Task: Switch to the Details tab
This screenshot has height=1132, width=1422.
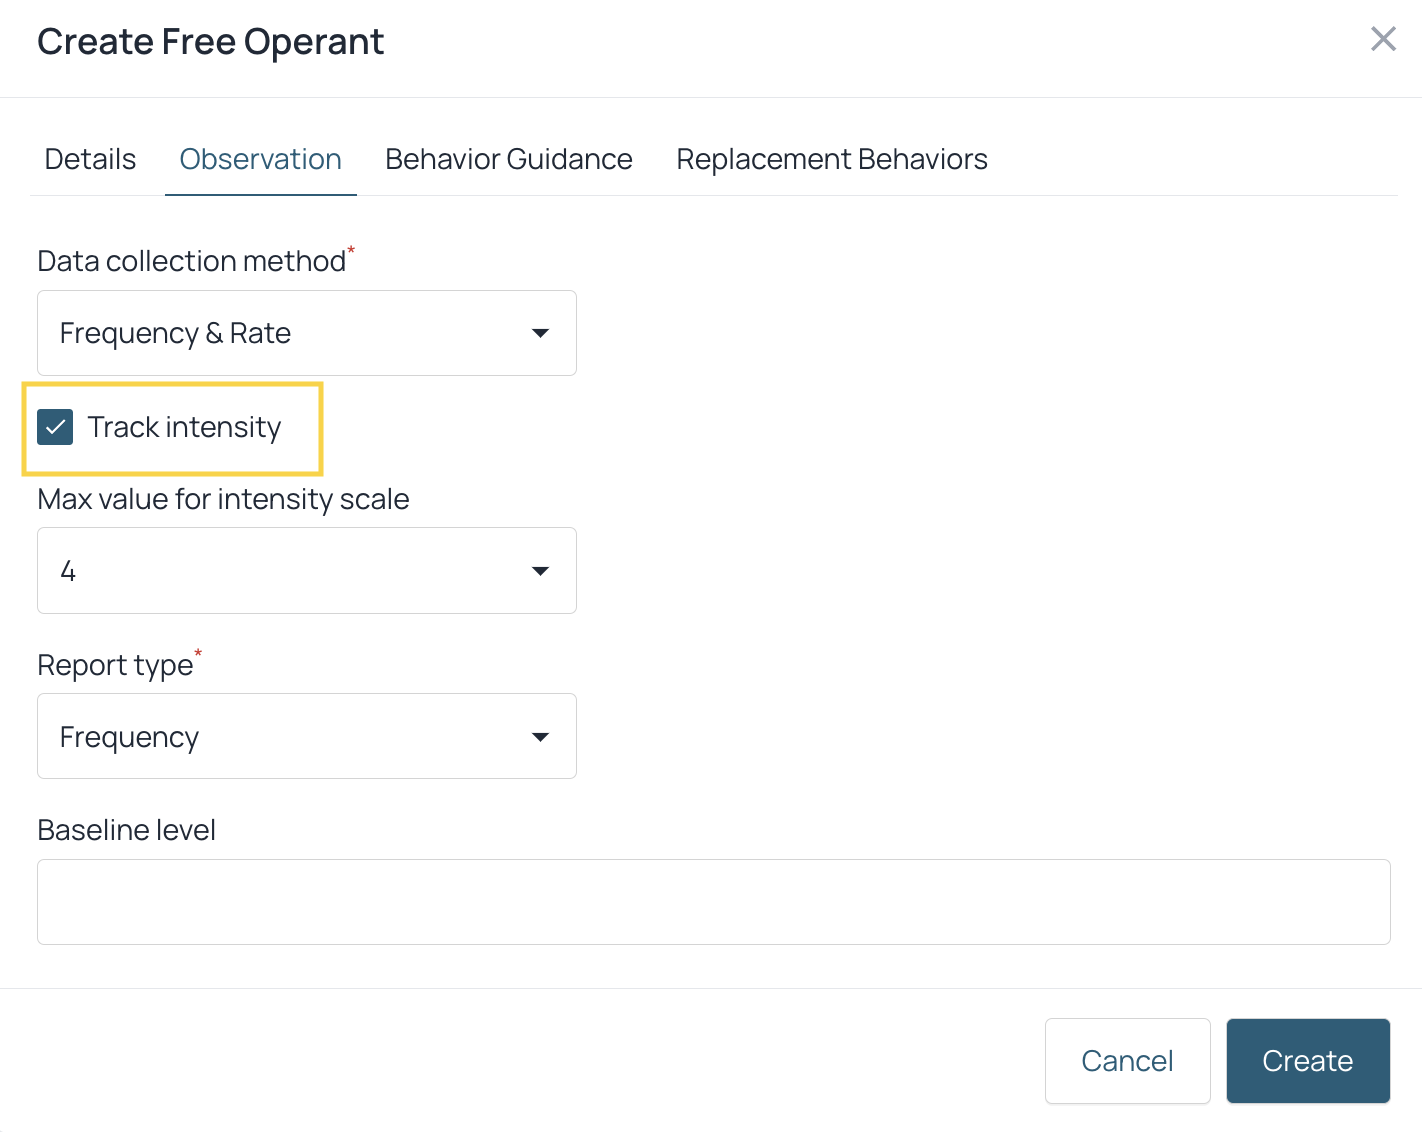Action: [x=90, y=159]
